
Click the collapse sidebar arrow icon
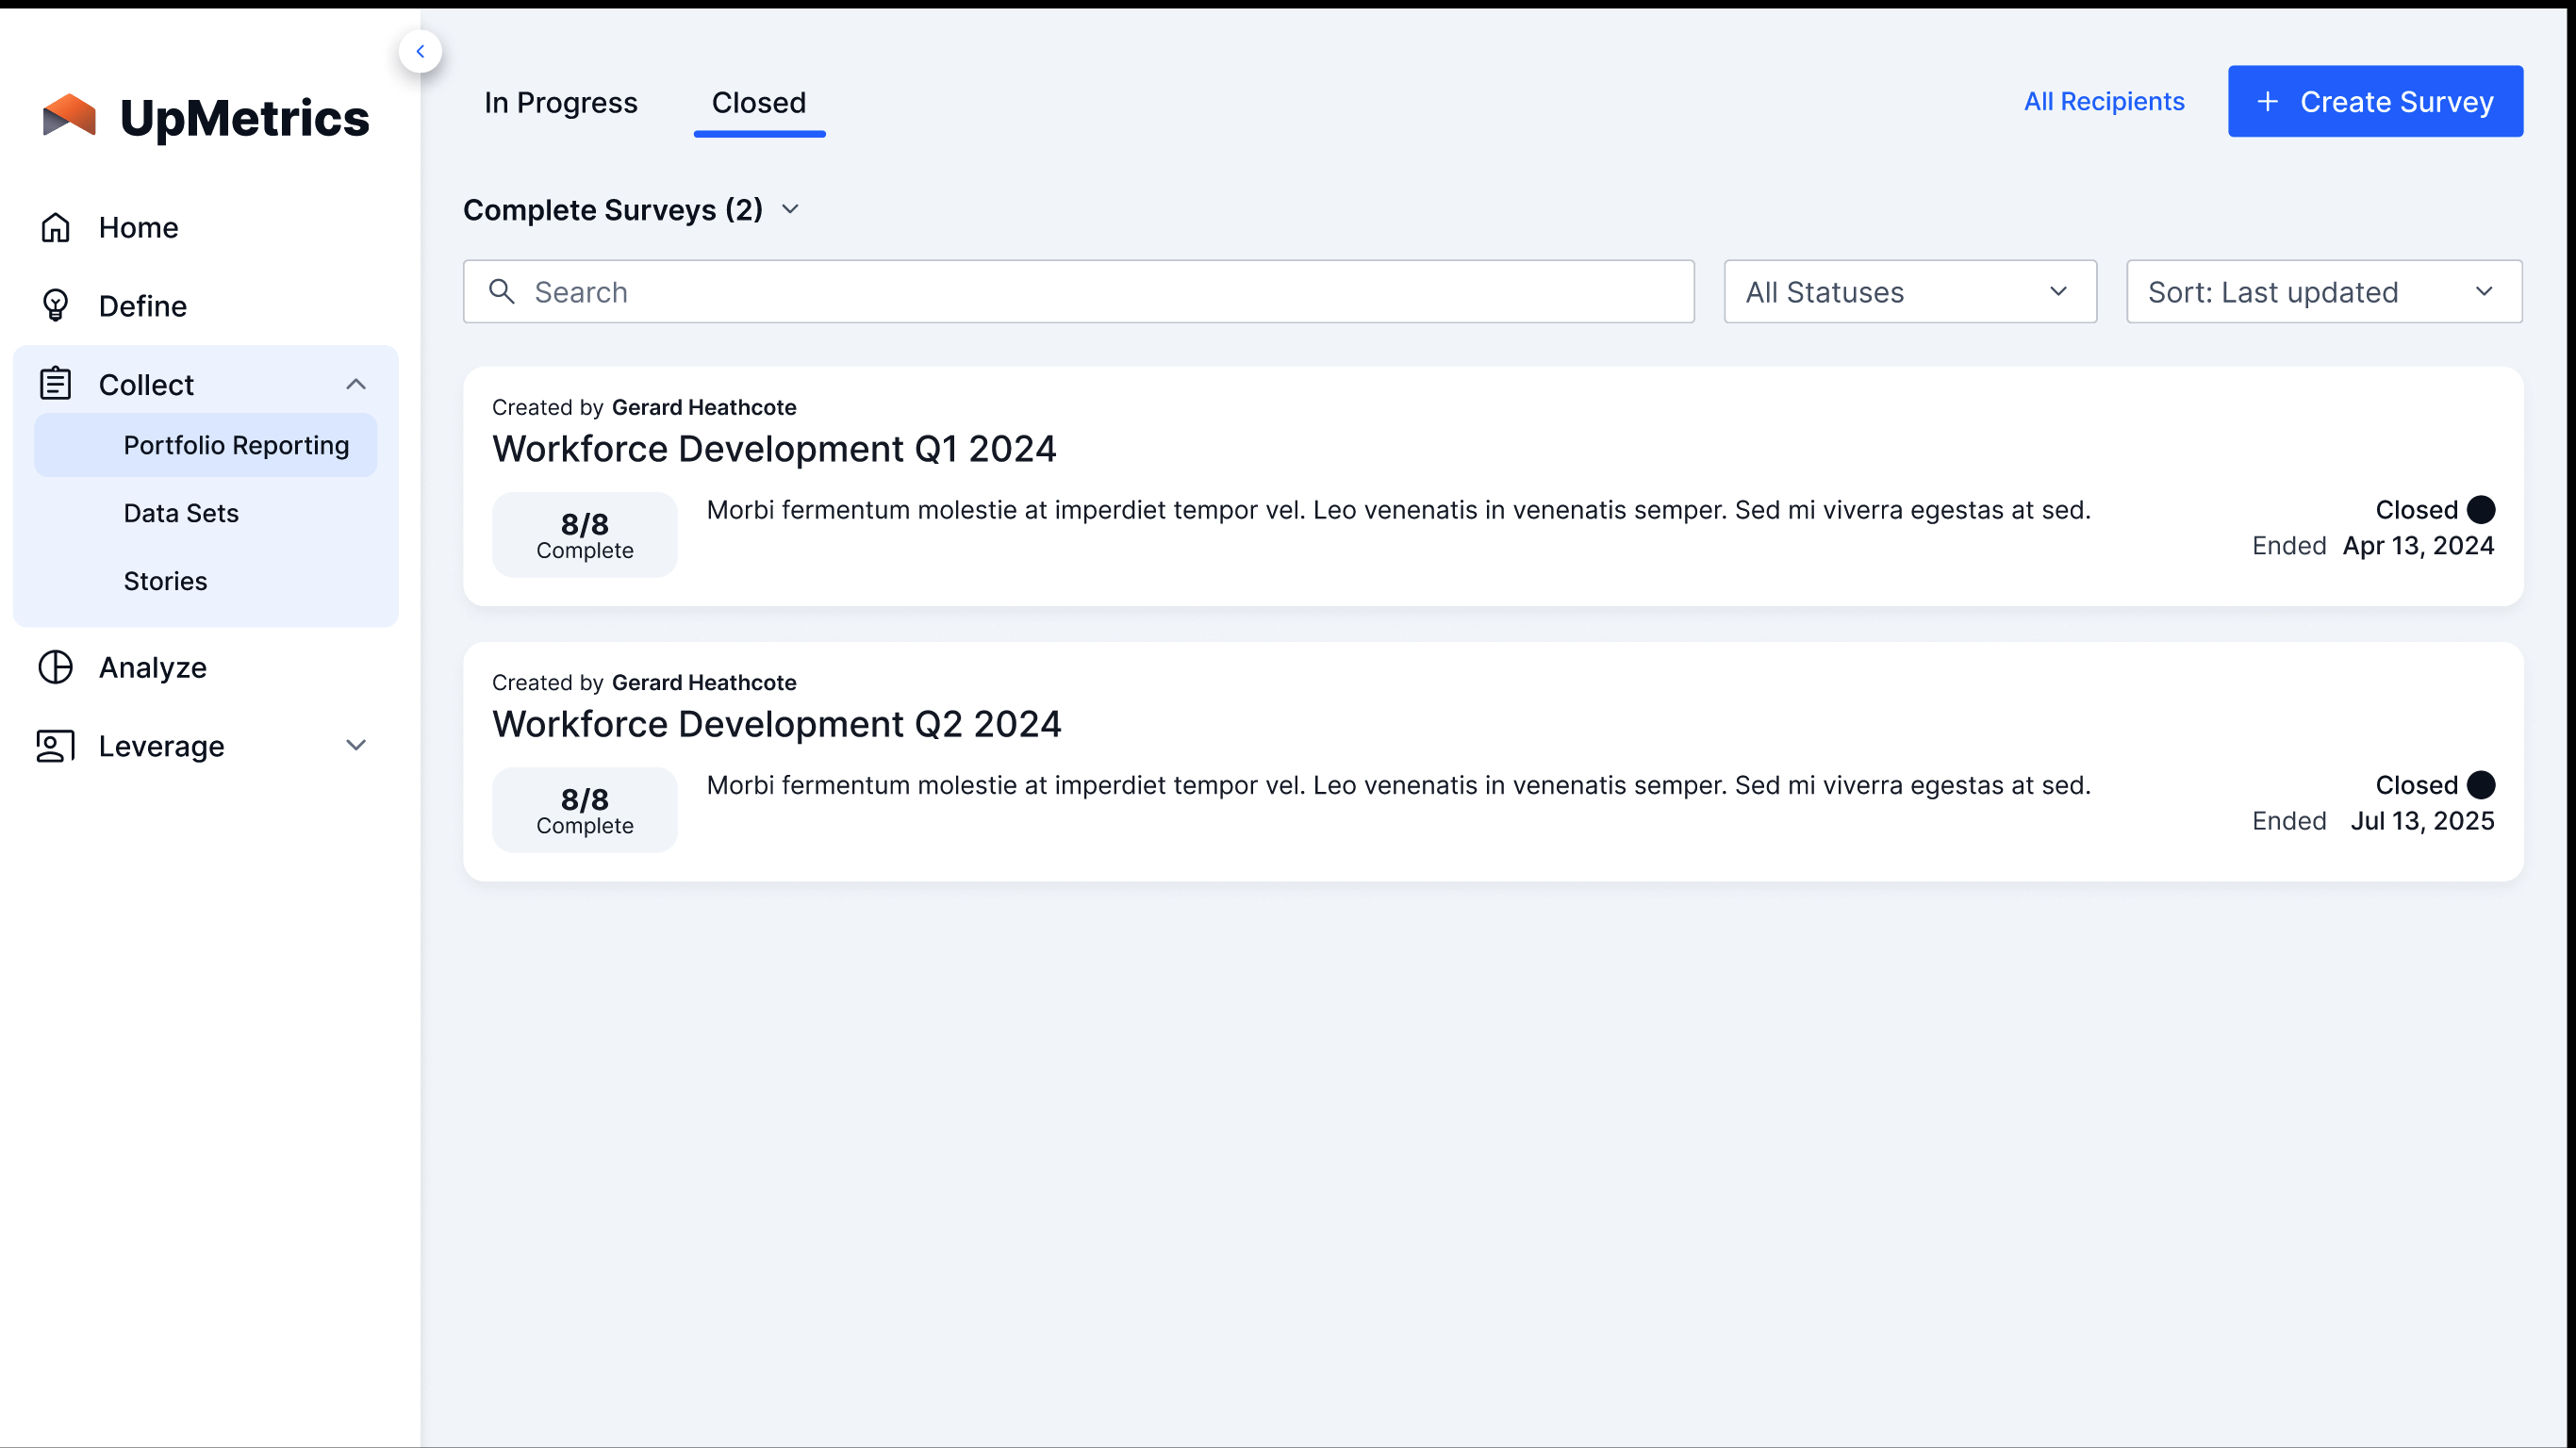pyautogui.click(x=420, y=51)
